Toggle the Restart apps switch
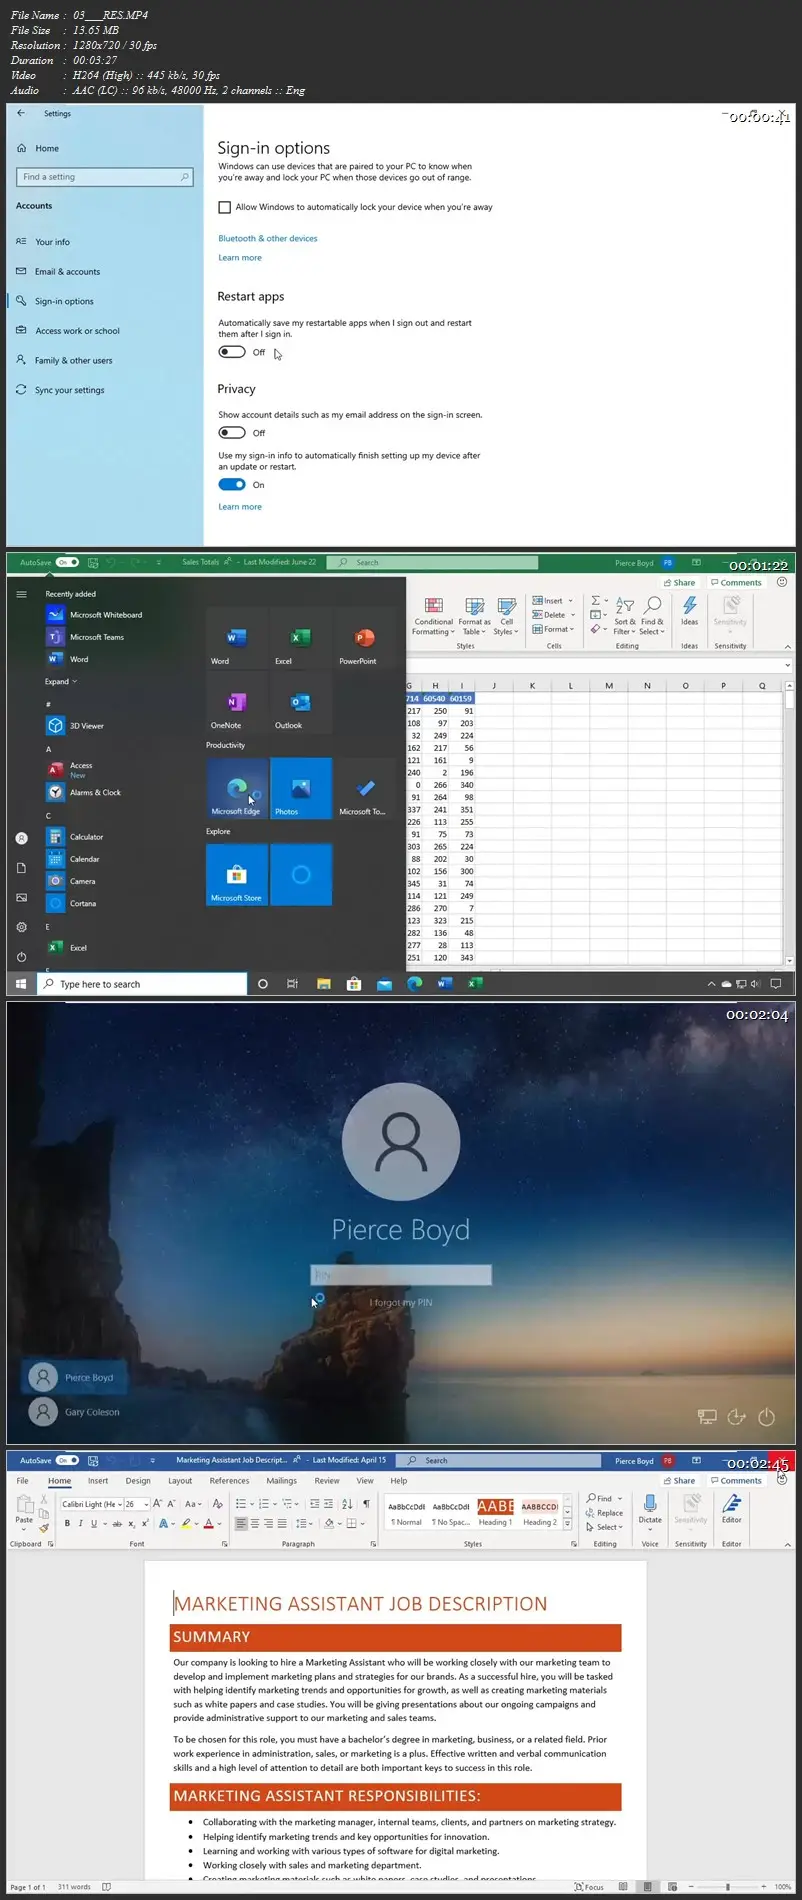 click(x=232, y=352)
